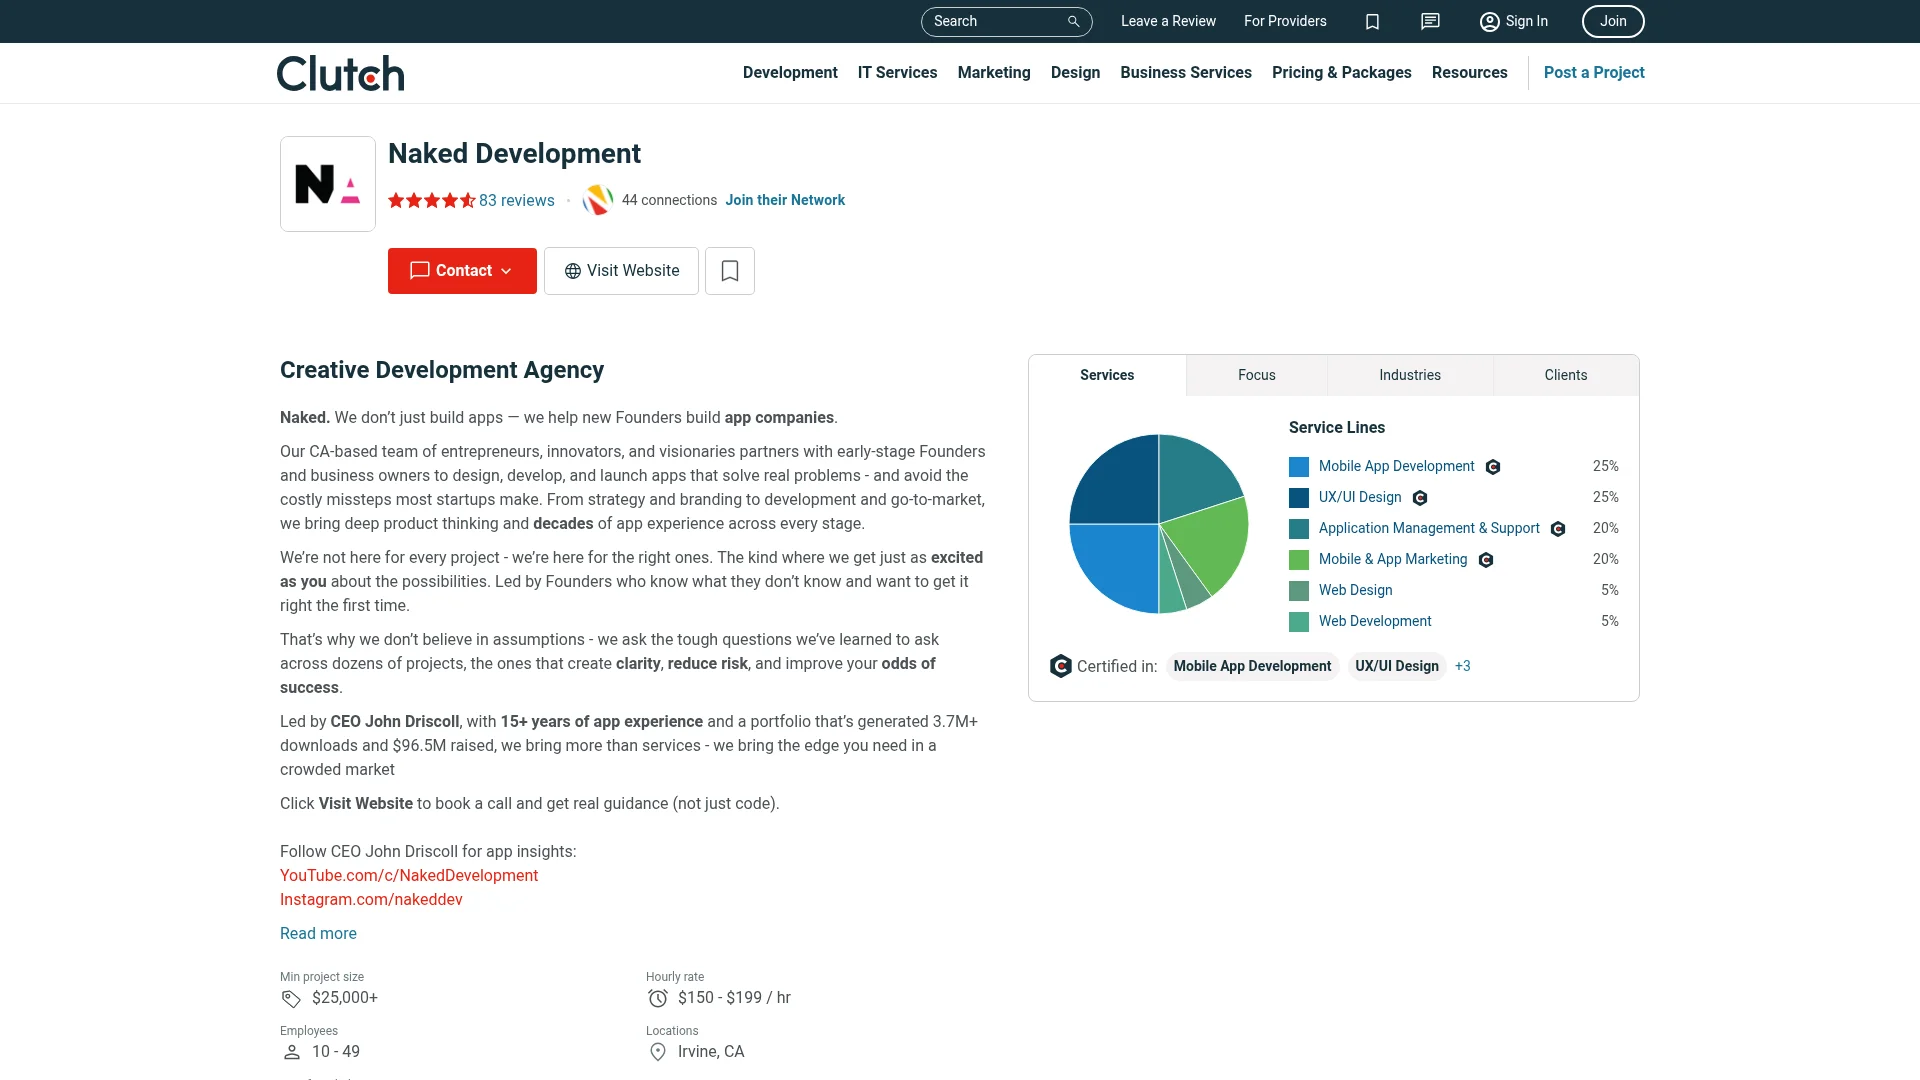
Task: Click Read more to expand description
Action: [318, 933]
